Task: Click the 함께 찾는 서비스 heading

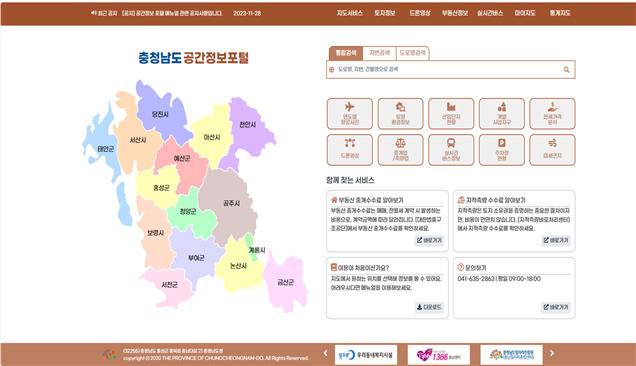Action: click(x=350, y=180)
